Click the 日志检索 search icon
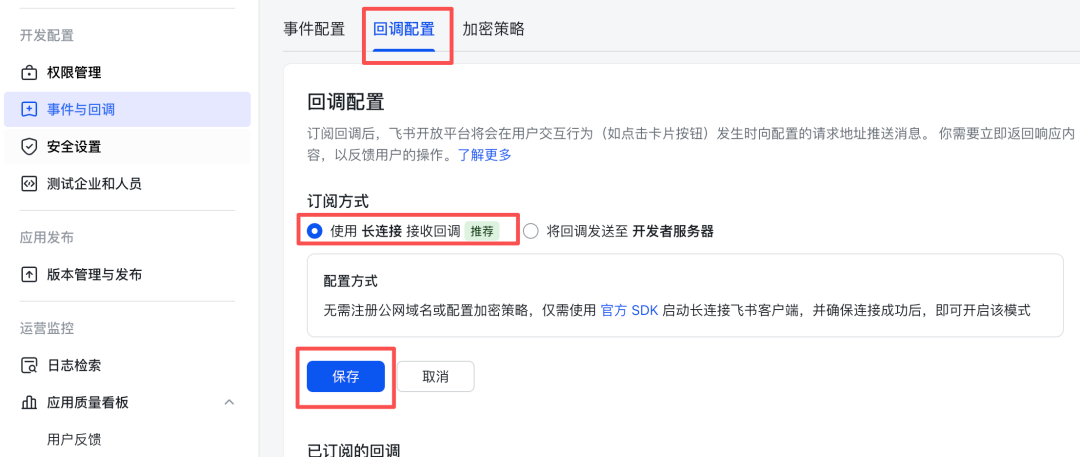The width and height of the screenshot is (1080, 457). [29, 366]
